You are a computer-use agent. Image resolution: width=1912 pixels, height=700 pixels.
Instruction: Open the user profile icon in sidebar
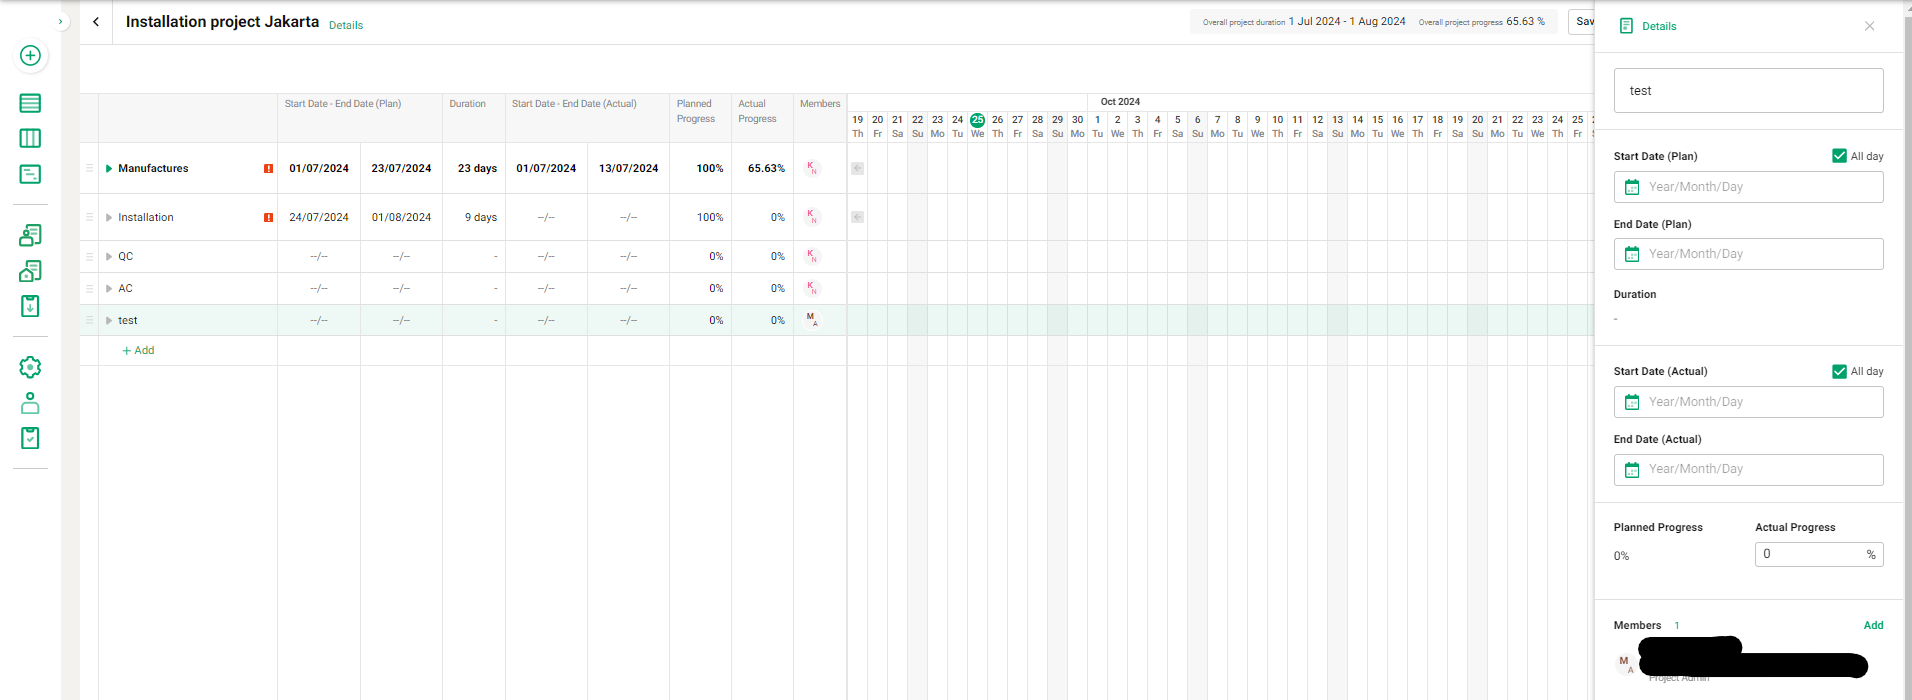click(30, 403)
